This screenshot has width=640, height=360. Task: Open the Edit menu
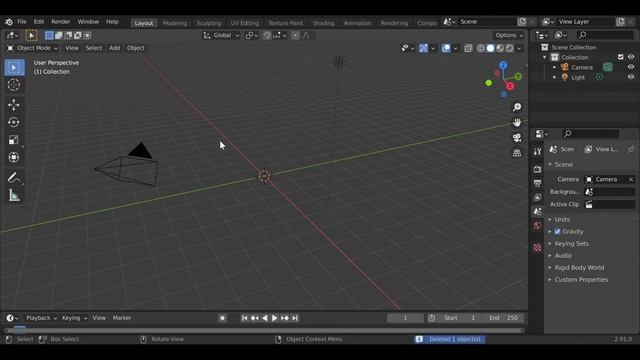(x=39, y=22)
